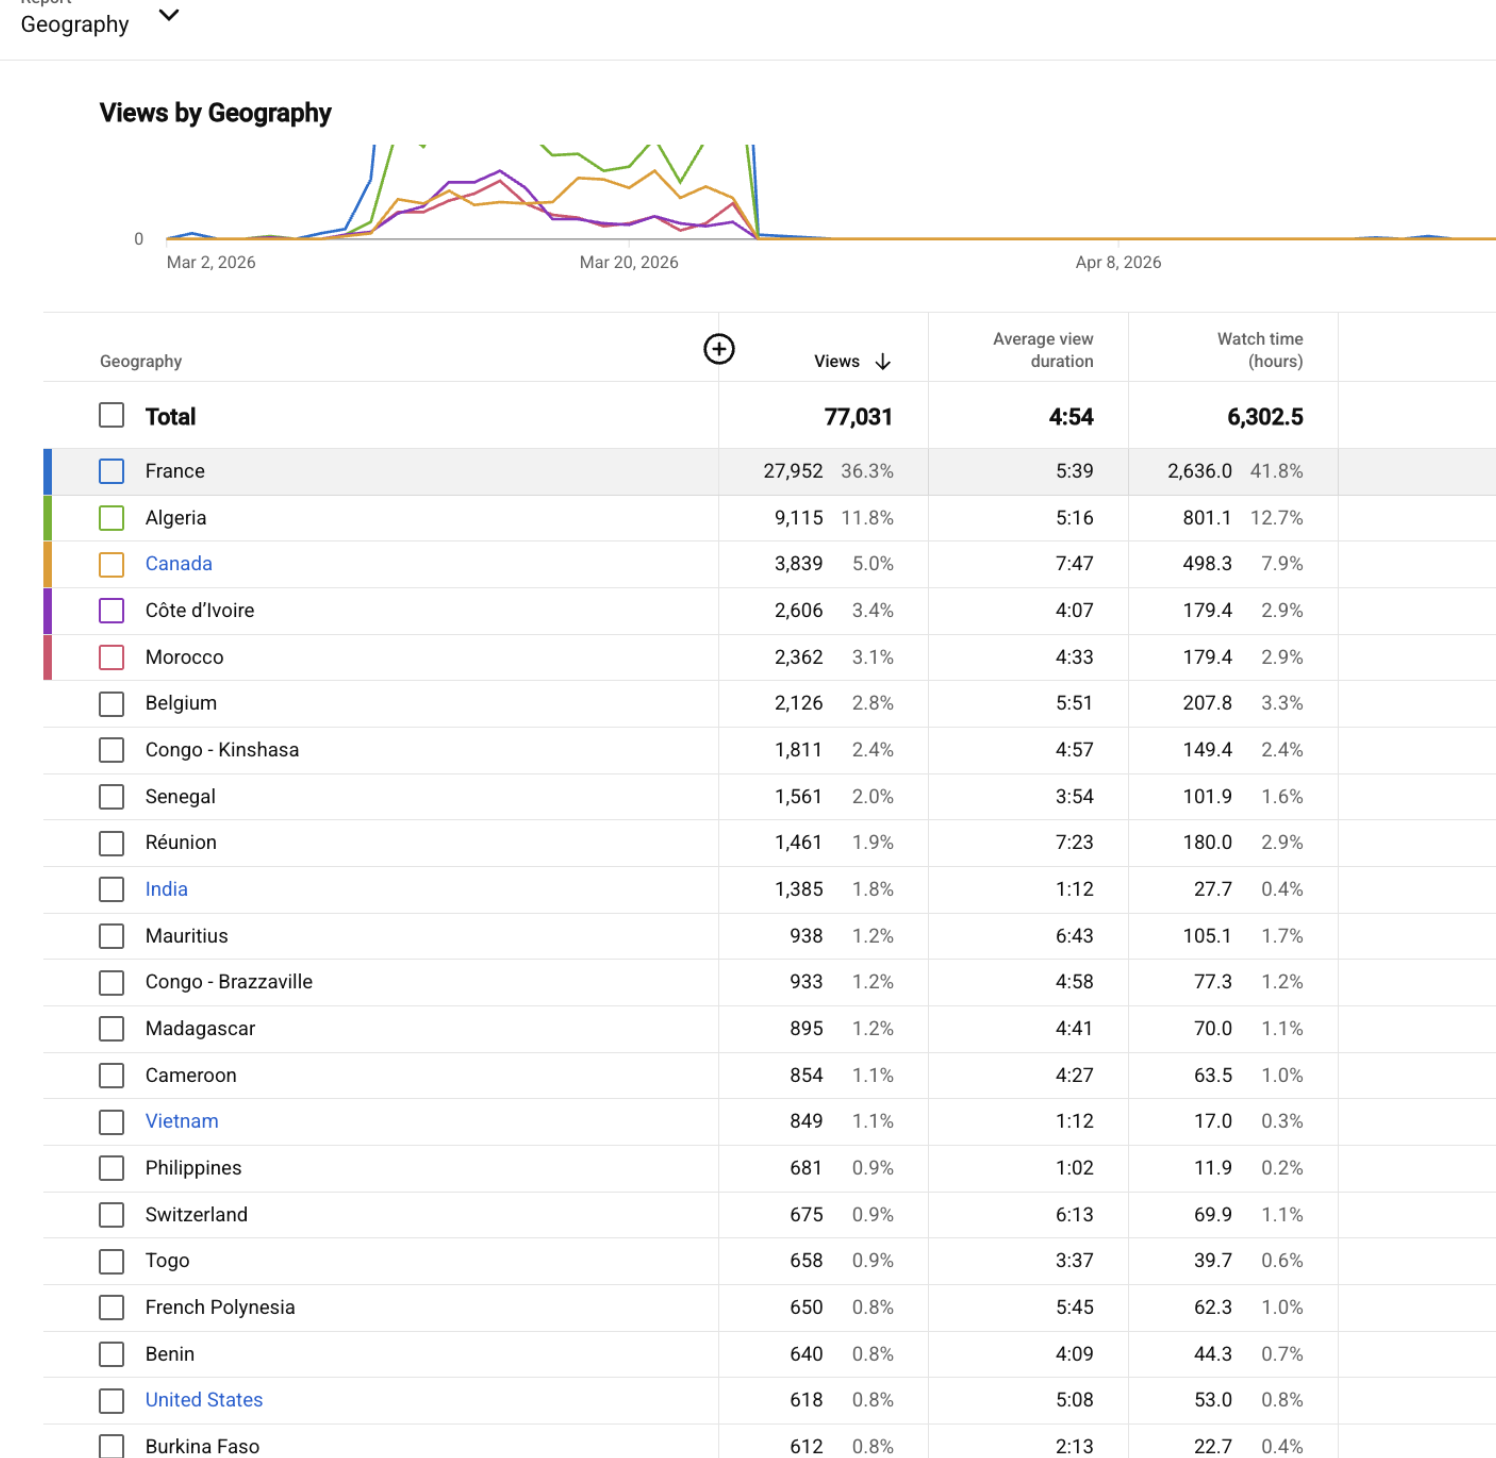Open the Geography report dropdown
The image size is (1496, 1458).
tap(169, 15)
